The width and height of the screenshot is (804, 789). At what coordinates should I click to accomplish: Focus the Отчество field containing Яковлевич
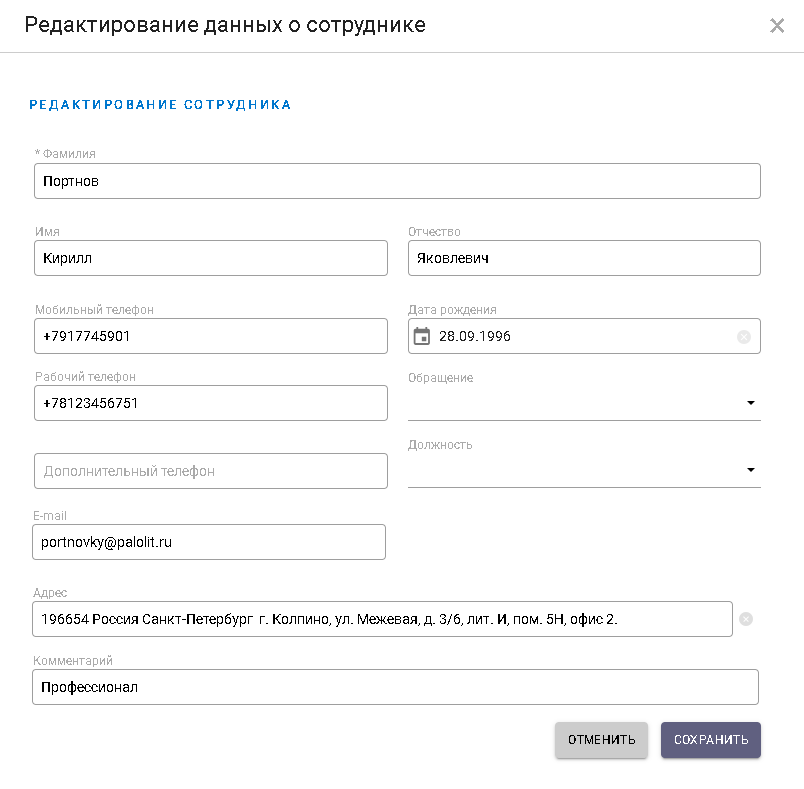click(584, 258)
